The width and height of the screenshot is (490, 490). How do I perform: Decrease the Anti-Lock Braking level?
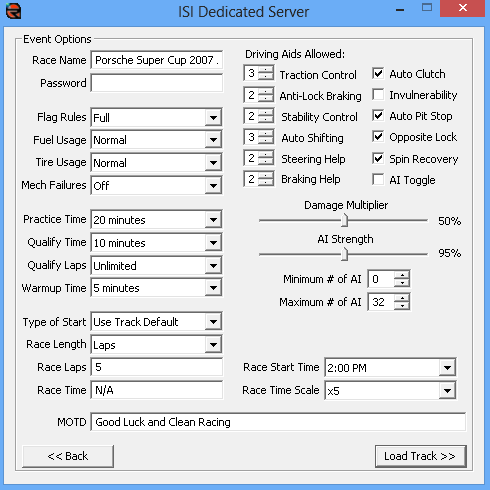(266, 98)
